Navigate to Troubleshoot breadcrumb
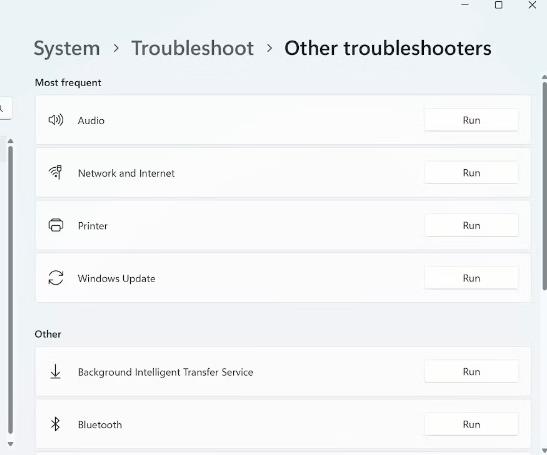This screenshot has width=547, height=455. (x=192, y=48)
